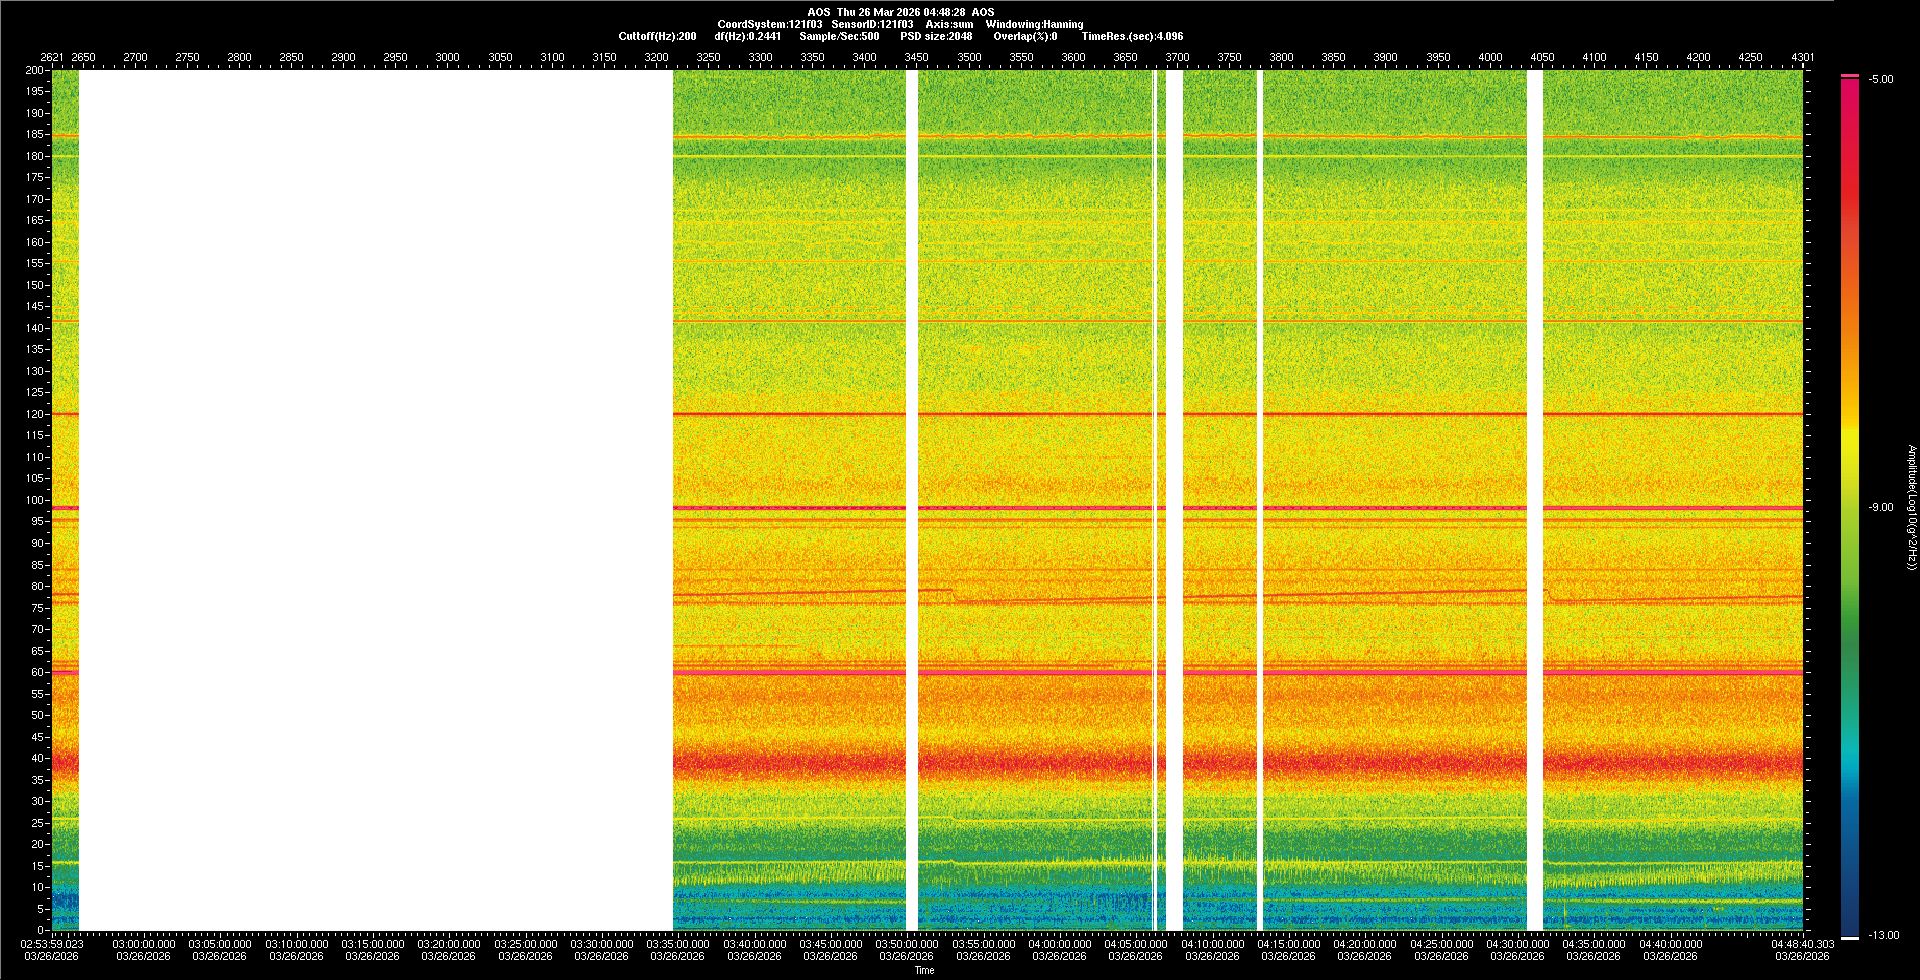The image size is (1920, 980).
Task: Click the end timestamp 04:48:40.303
Action: (x=1802, y=943)
